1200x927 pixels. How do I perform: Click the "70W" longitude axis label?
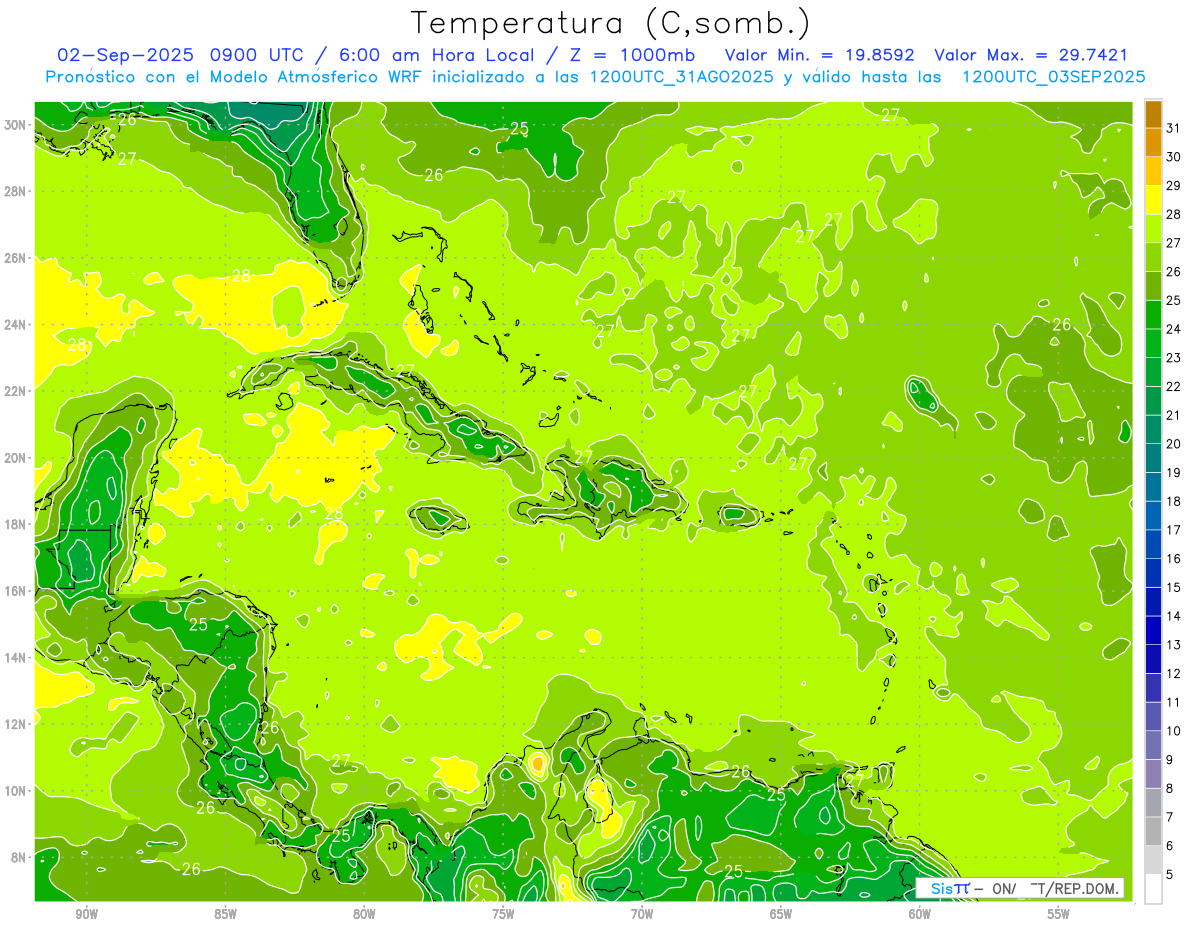point(642,914)
